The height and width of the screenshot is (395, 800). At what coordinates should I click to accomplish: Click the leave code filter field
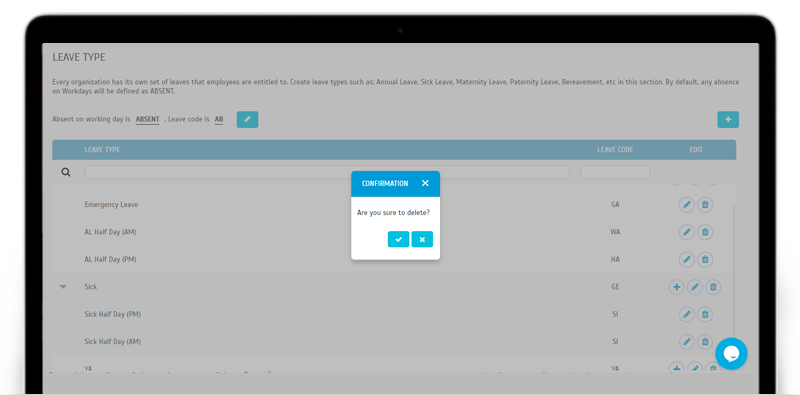pyautogui.click(x=615, y=172)
